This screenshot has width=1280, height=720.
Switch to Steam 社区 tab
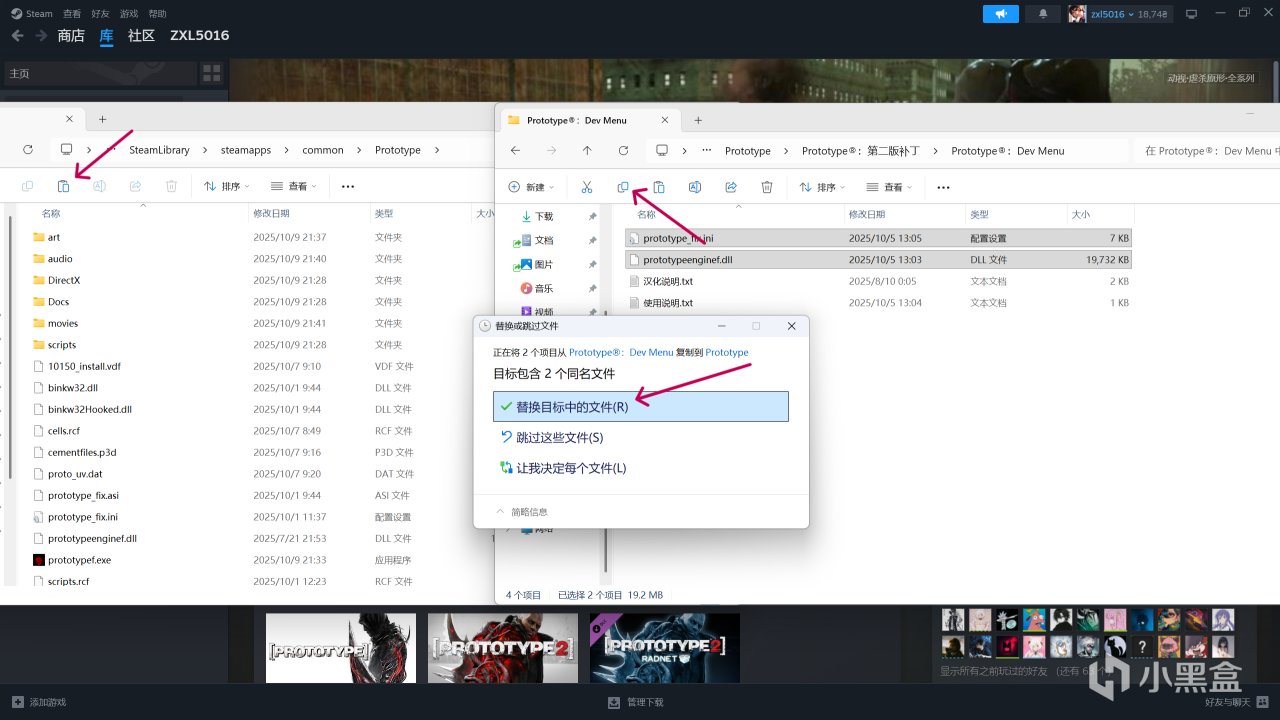[141, 35]
